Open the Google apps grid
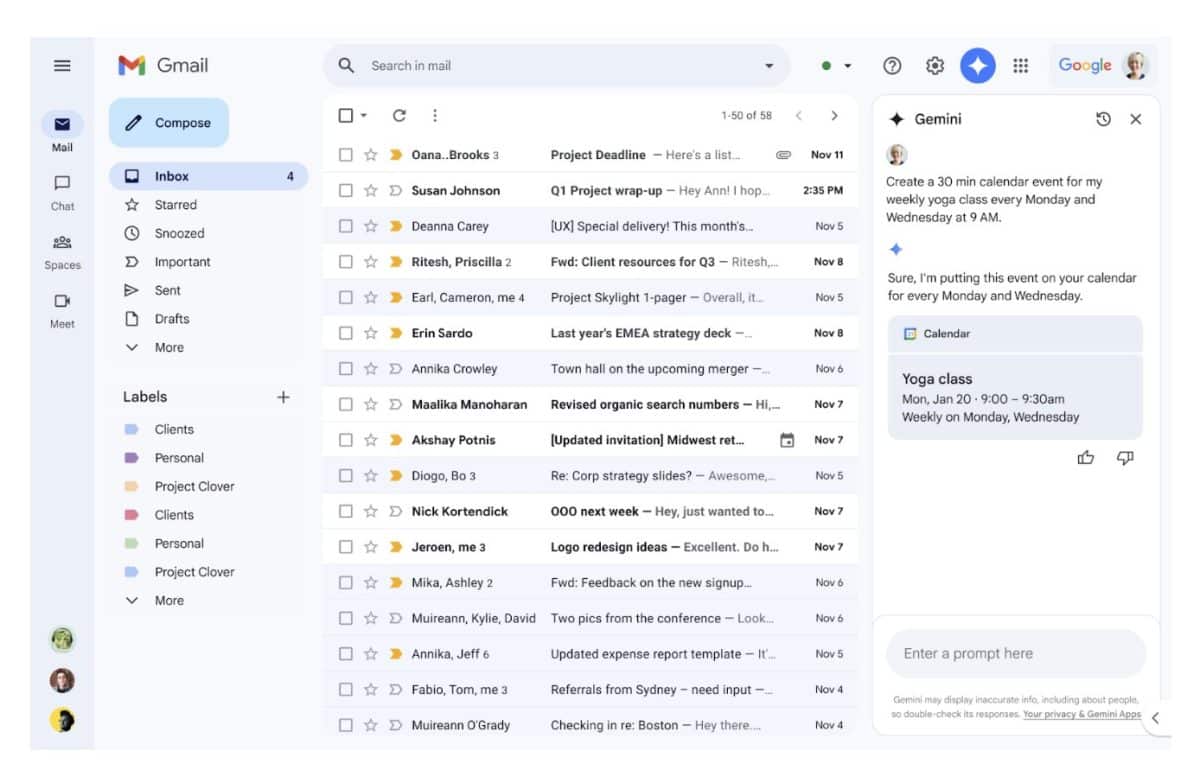The image size is (1200, 776). (1020, 66)
